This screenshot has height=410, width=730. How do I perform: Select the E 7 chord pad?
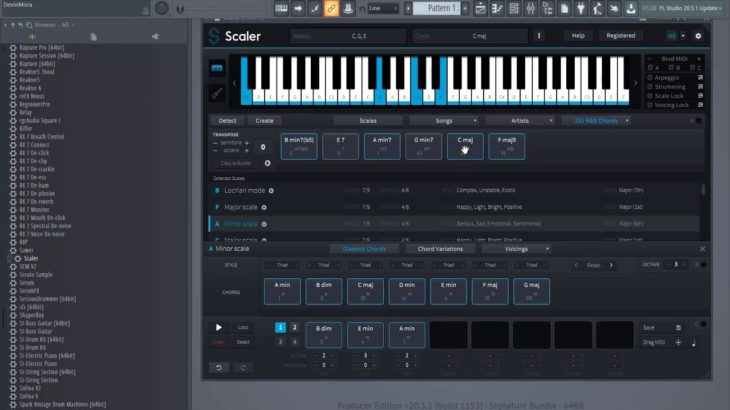point(340,146)
